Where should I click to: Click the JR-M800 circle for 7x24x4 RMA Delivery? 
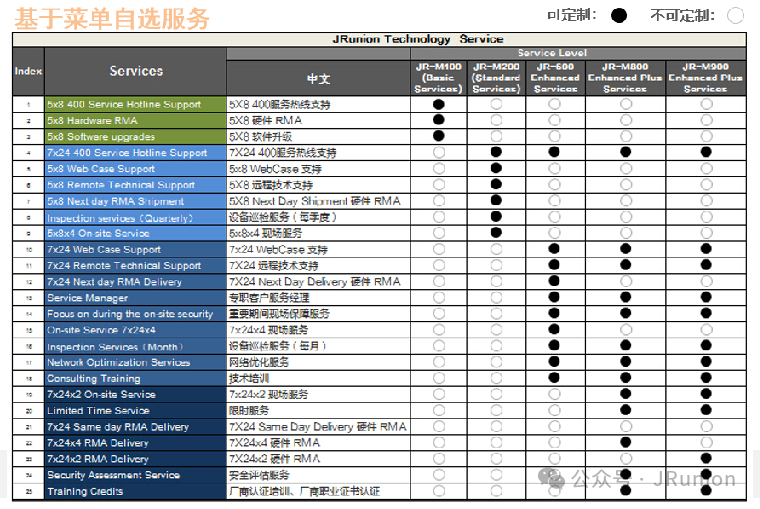(626, 442)
